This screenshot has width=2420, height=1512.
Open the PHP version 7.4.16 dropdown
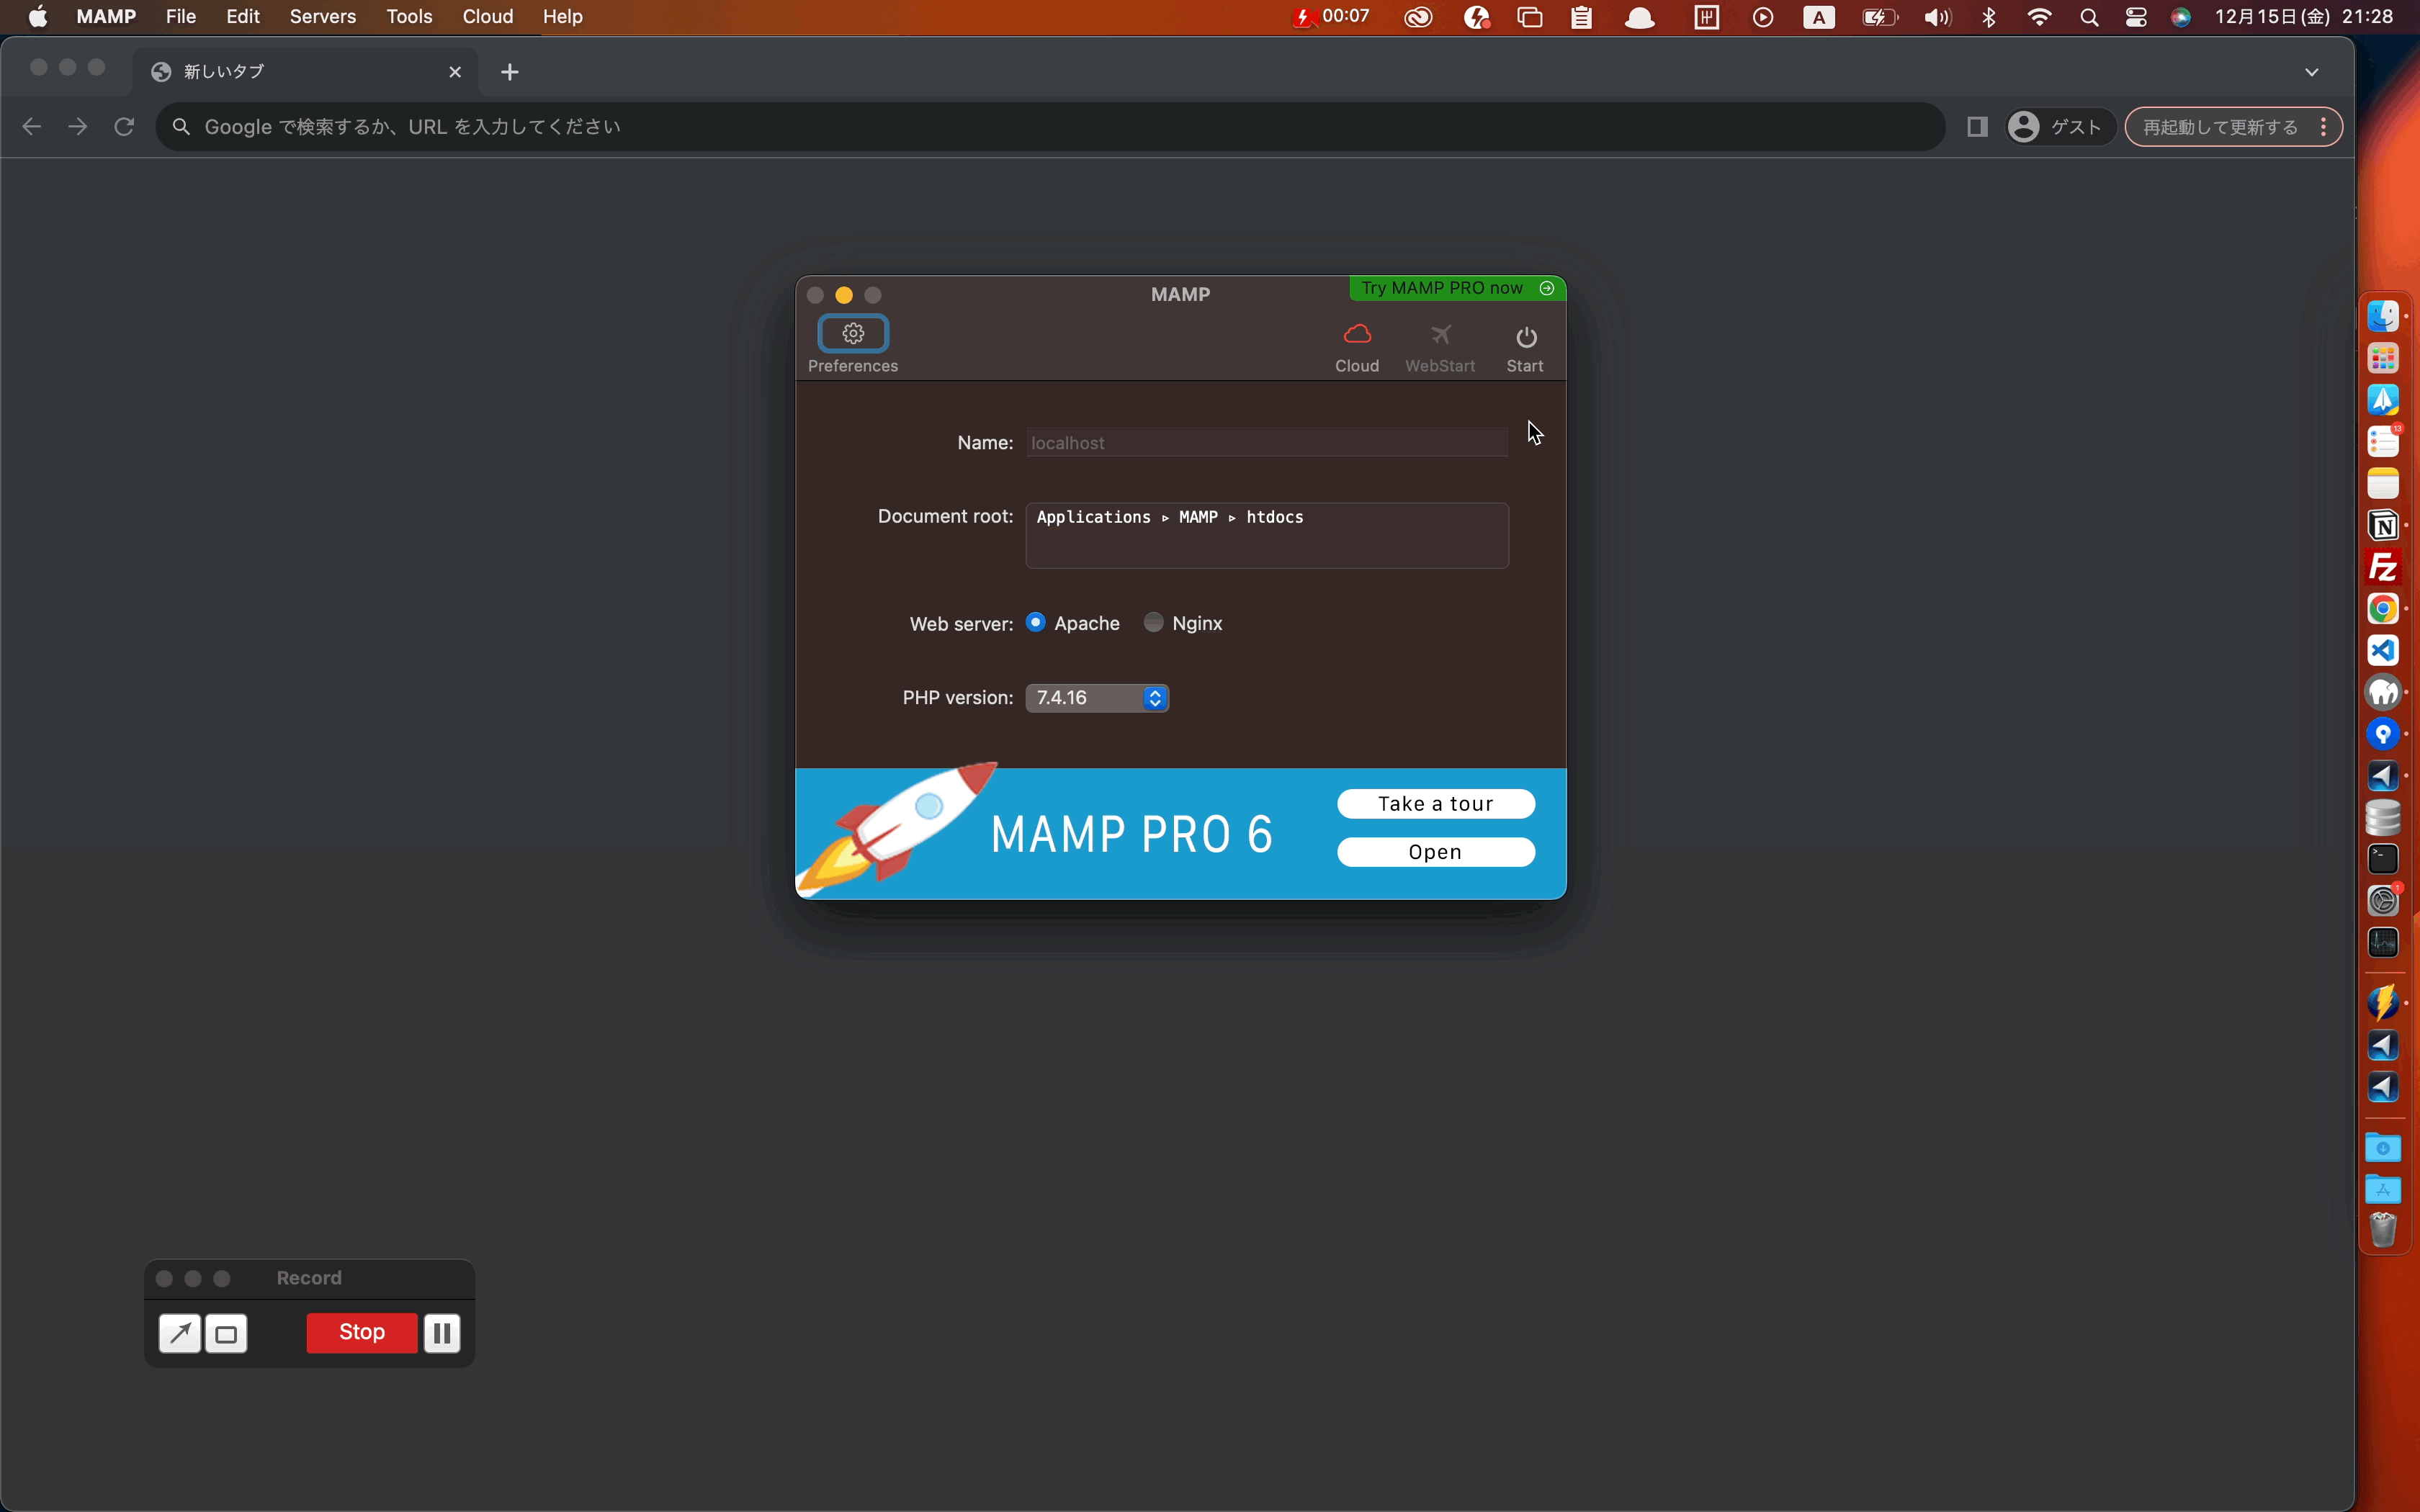click(x=1097, y=698)
